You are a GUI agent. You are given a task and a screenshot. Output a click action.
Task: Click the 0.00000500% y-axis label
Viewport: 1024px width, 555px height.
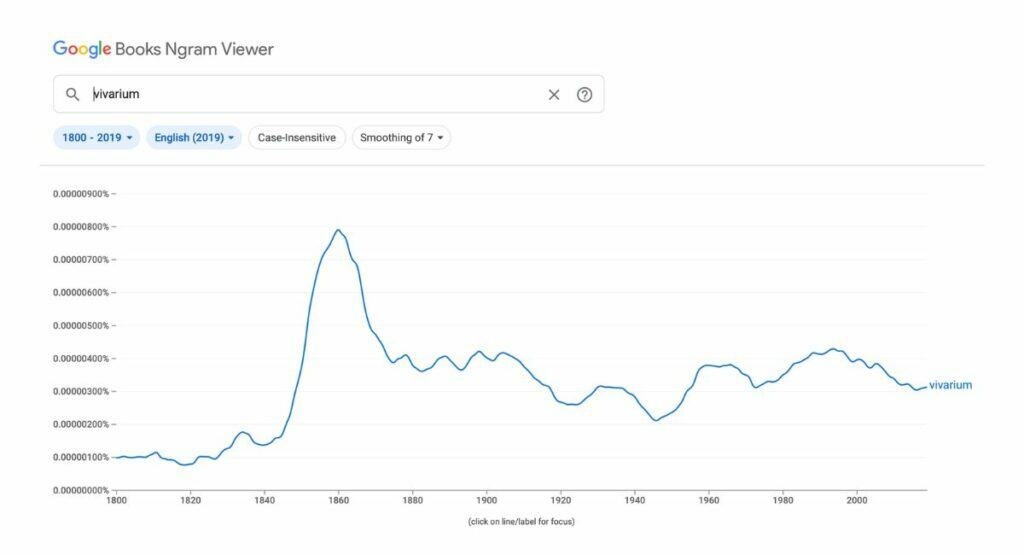pos(83,326)
